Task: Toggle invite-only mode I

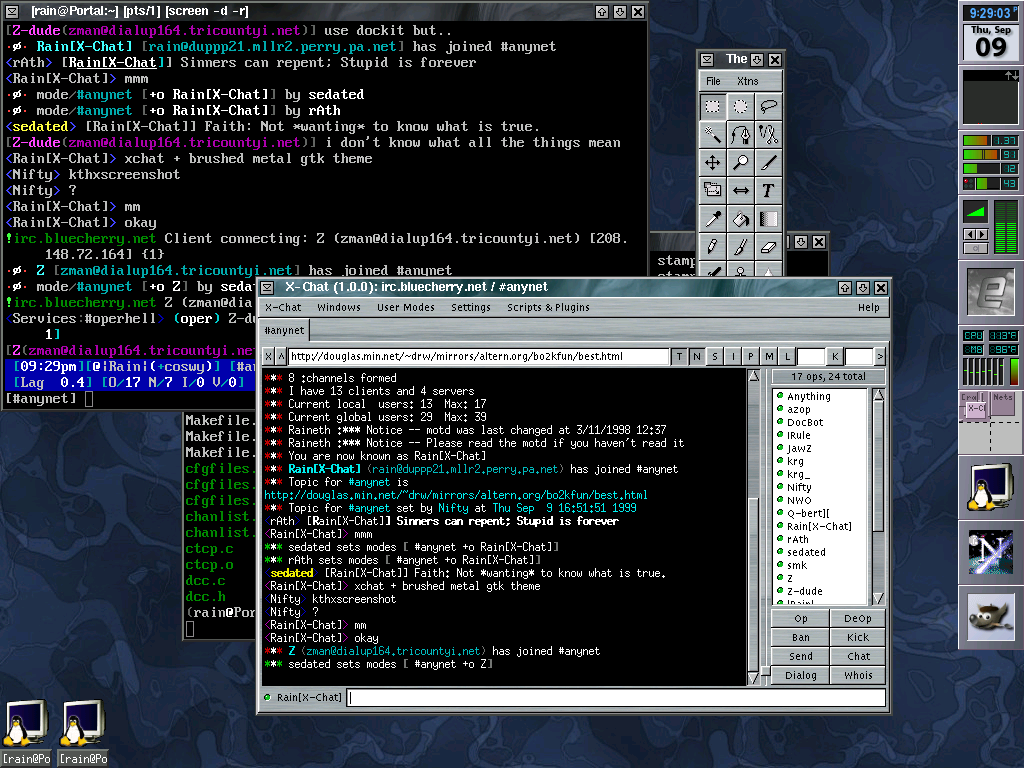Action: [x=733, y=356]
